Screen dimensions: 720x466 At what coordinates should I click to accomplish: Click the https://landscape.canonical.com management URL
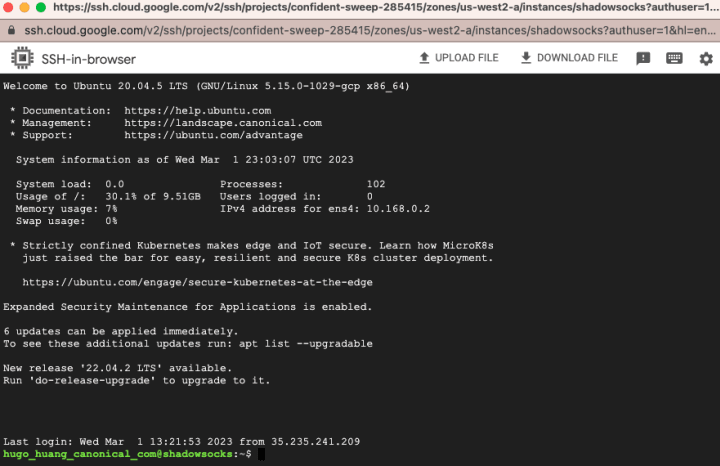pos(223,123)
